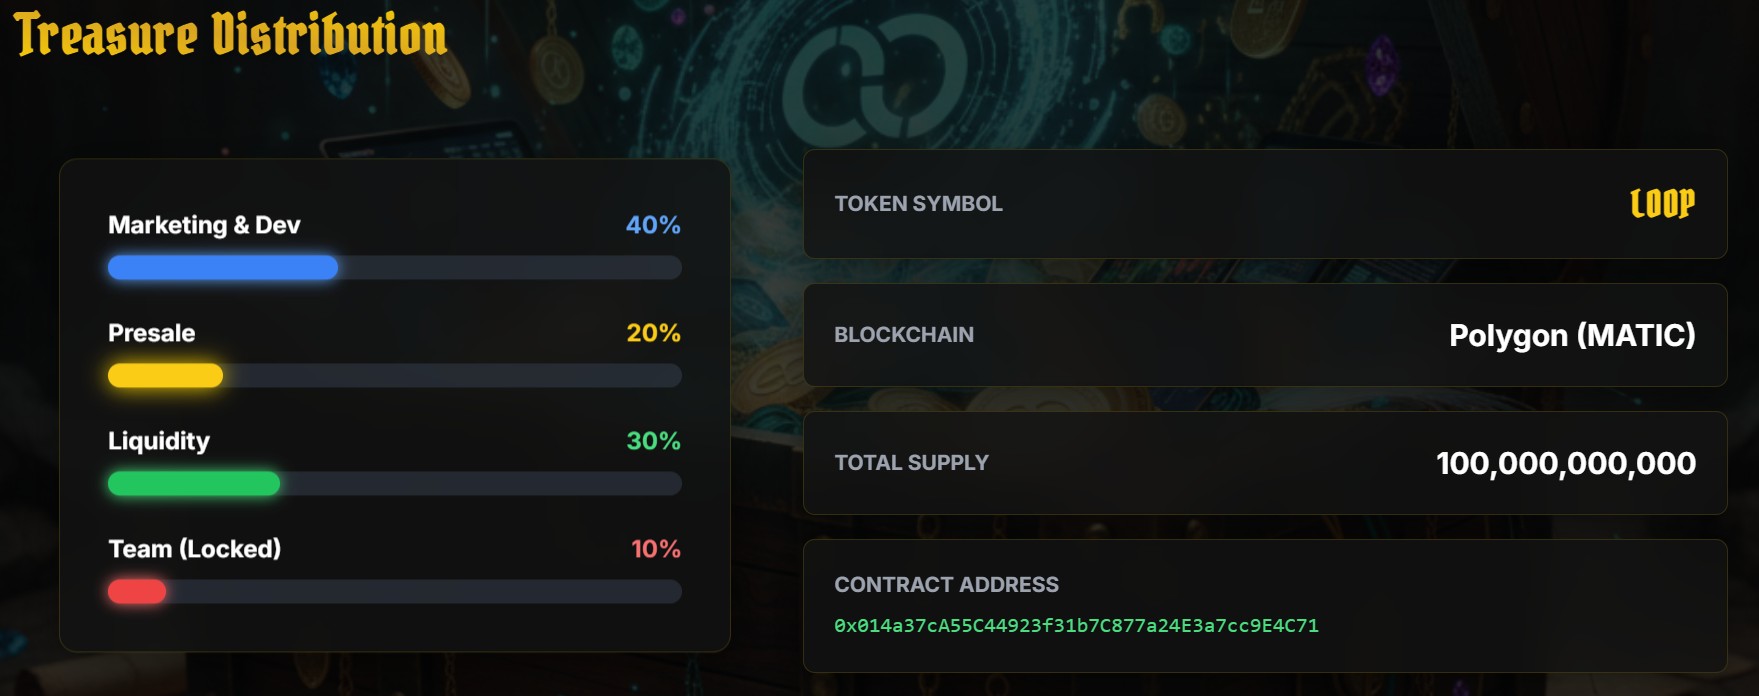Screen dimensions: 1759x696
Task: Click the Polygon (MATIC) blockchain label
Action: point(1572,336)
